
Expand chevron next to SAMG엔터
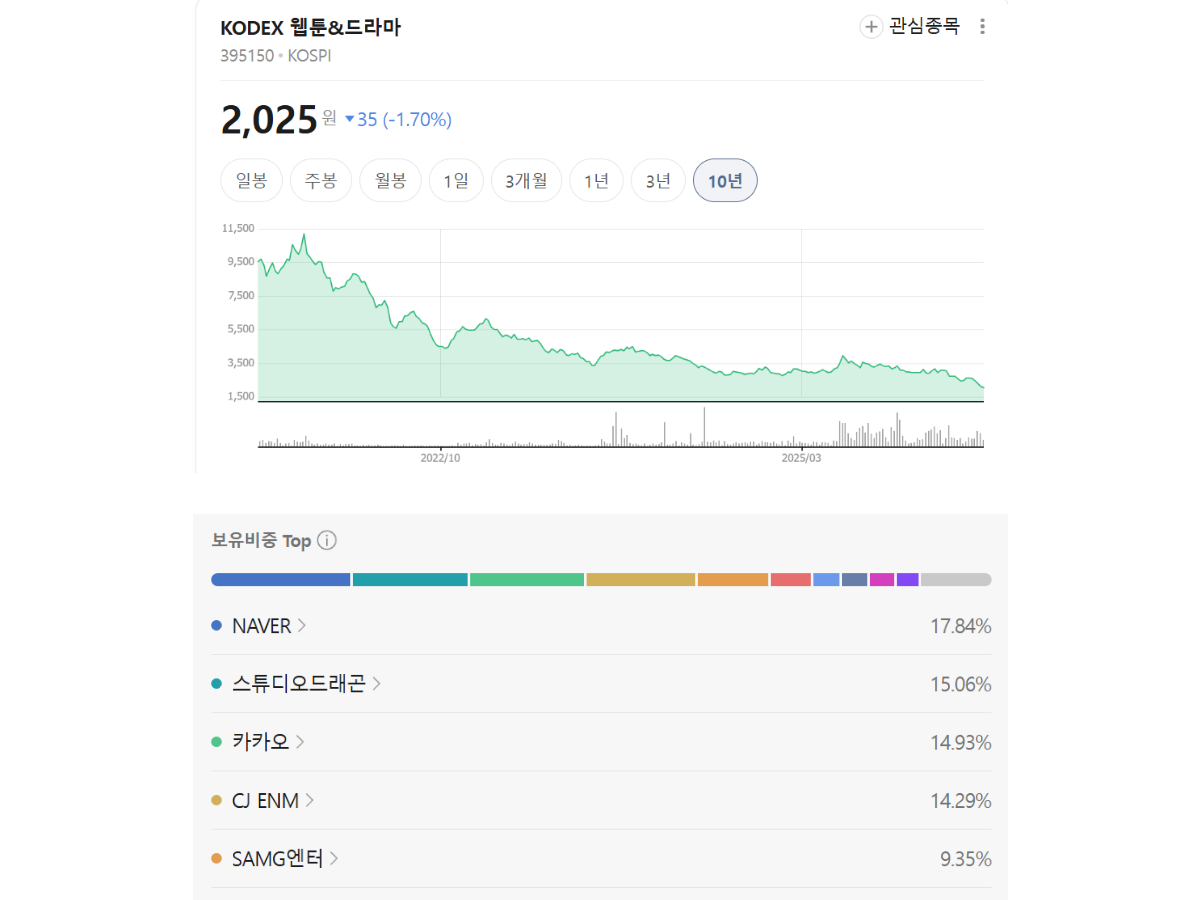pyautogui.click(x=334, y=858)
